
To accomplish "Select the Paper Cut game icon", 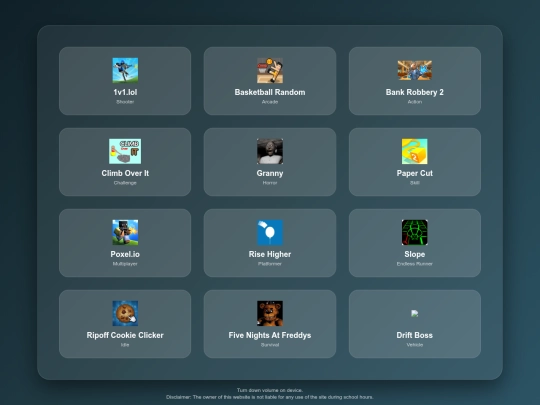I will pyautogui.click(x=415, y=151).
